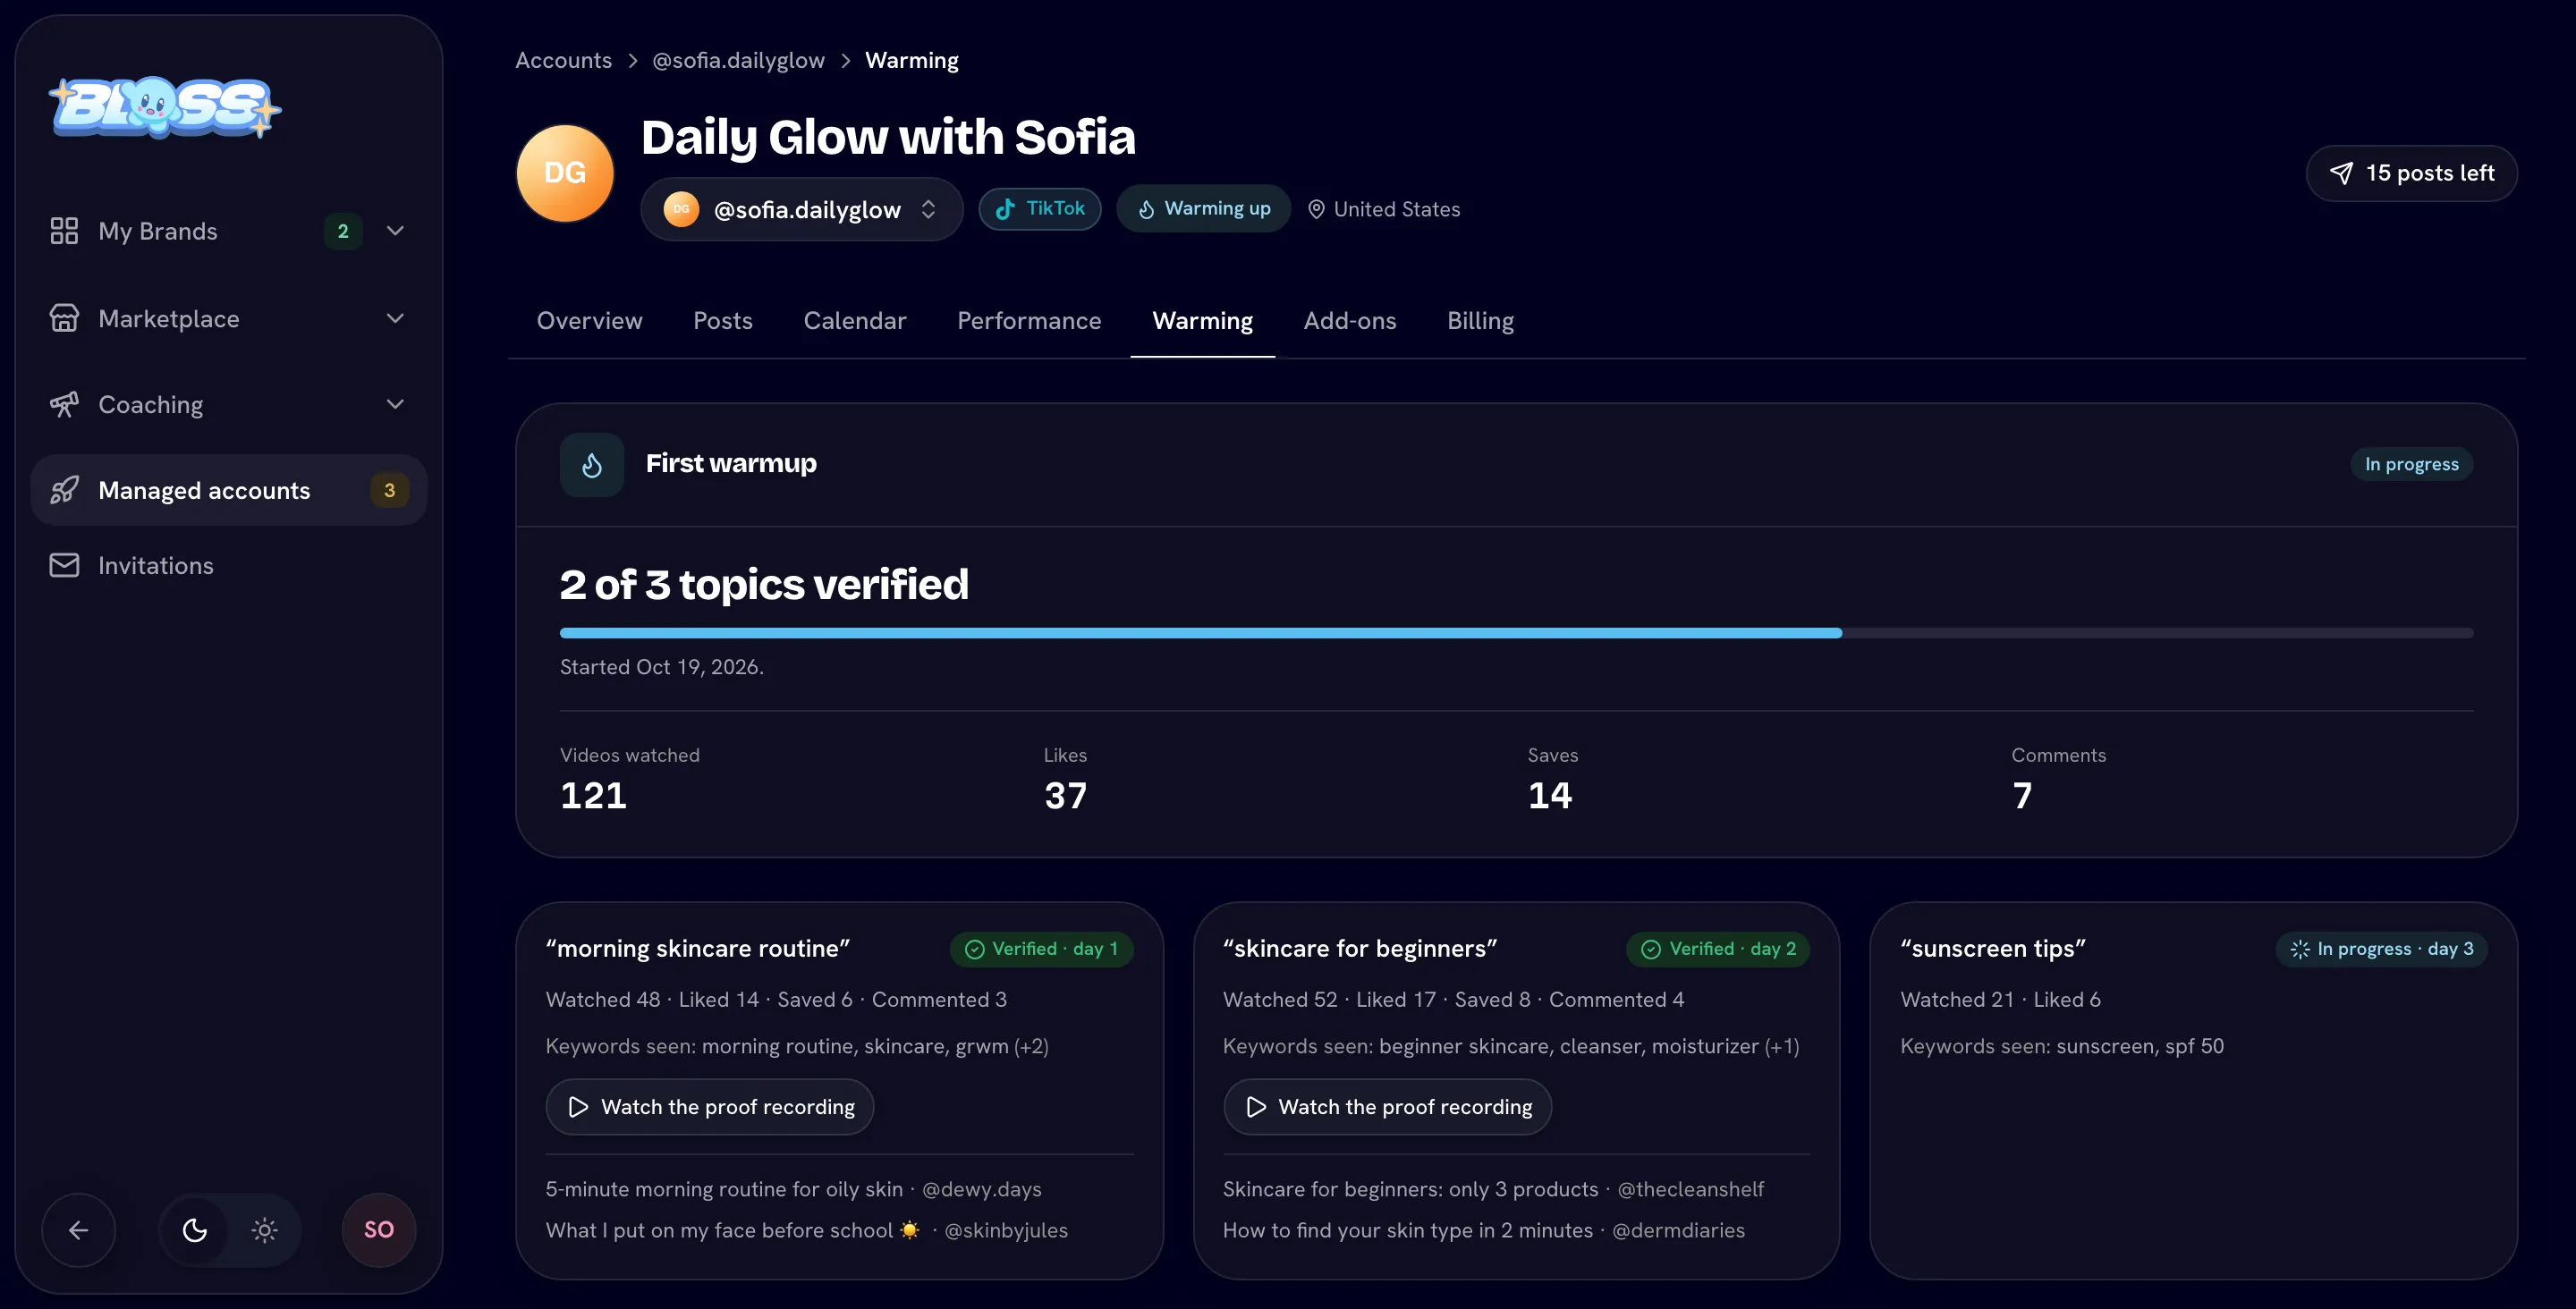2576x1309 pixels.
Task: Watch proof recording for morning skincare routine
Action: tap(710, 1107)
